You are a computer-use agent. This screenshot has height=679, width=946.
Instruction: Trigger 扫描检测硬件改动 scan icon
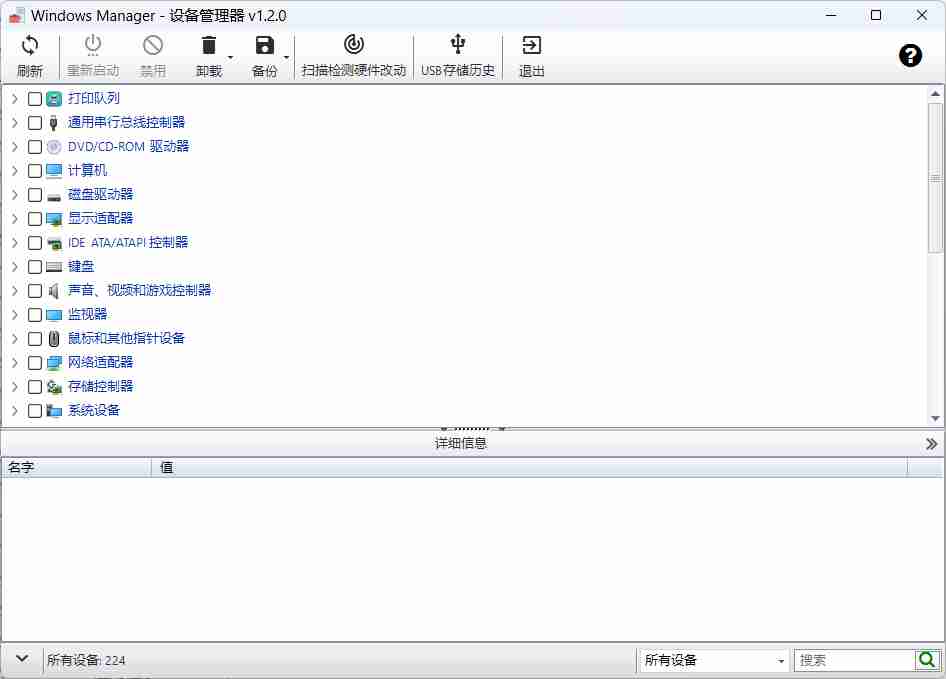pyautogui.click(x=354, y=45)
